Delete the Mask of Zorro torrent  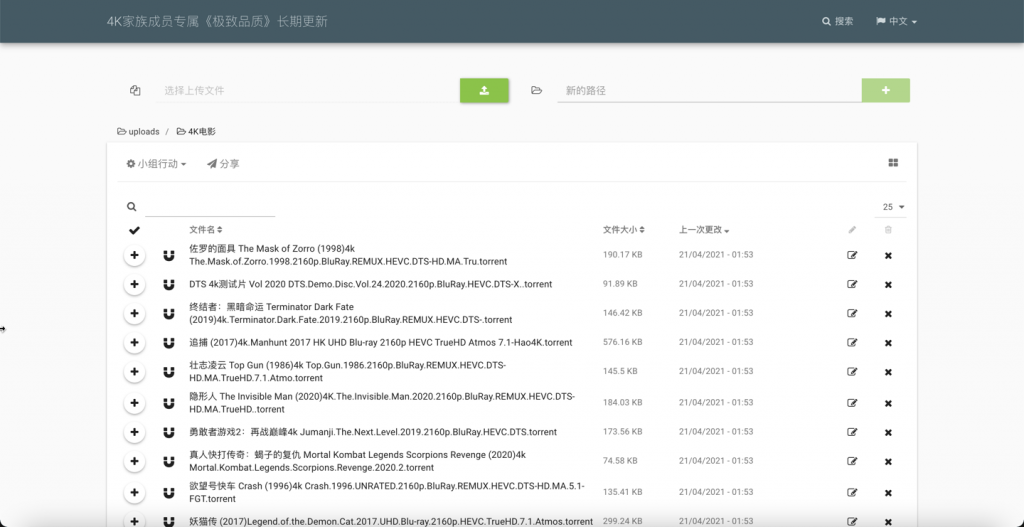888,255
